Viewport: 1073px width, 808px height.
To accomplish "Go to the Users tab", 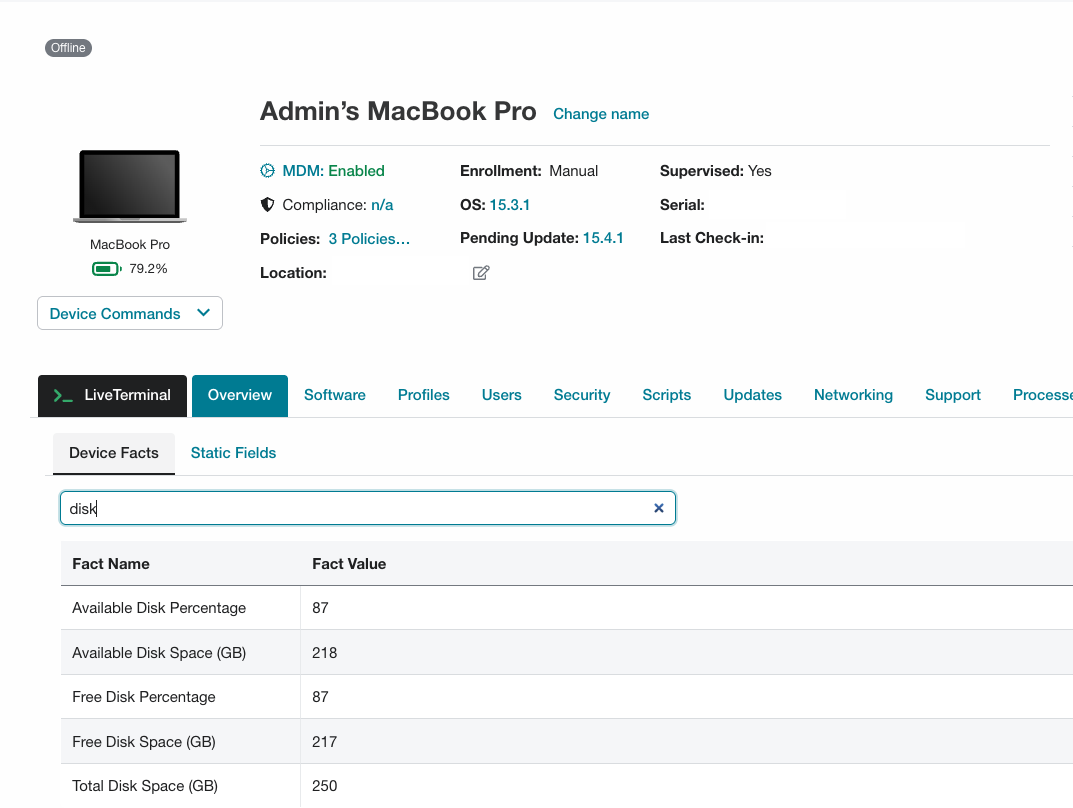I will [x=502, y=395].
